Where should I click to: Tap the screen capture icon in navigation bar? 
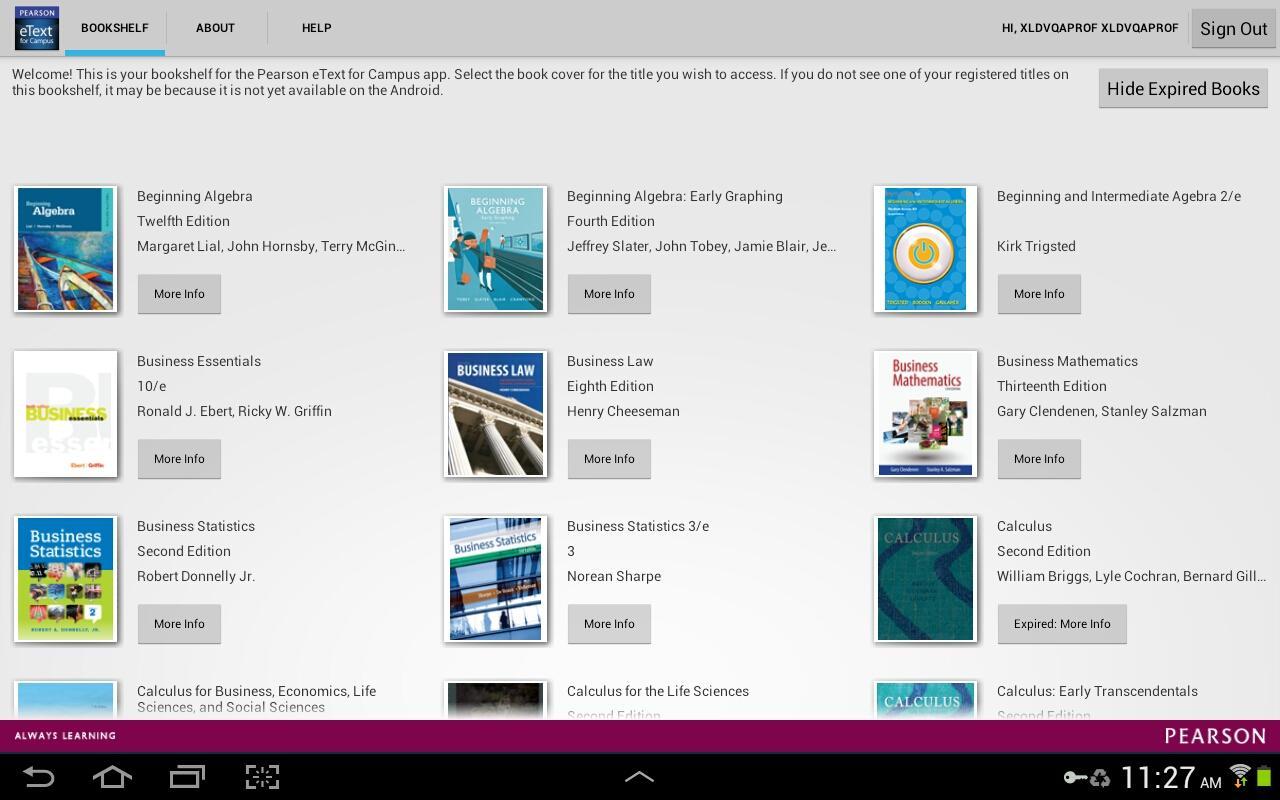coord(261,777)
